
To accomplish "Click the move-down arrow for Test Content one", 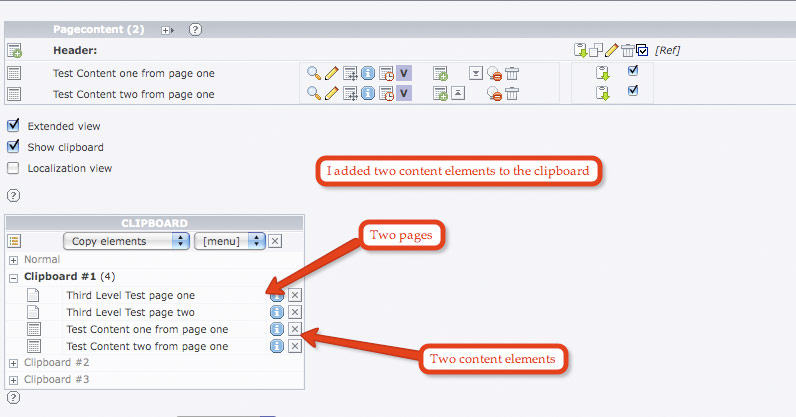I will coord(475,73).
